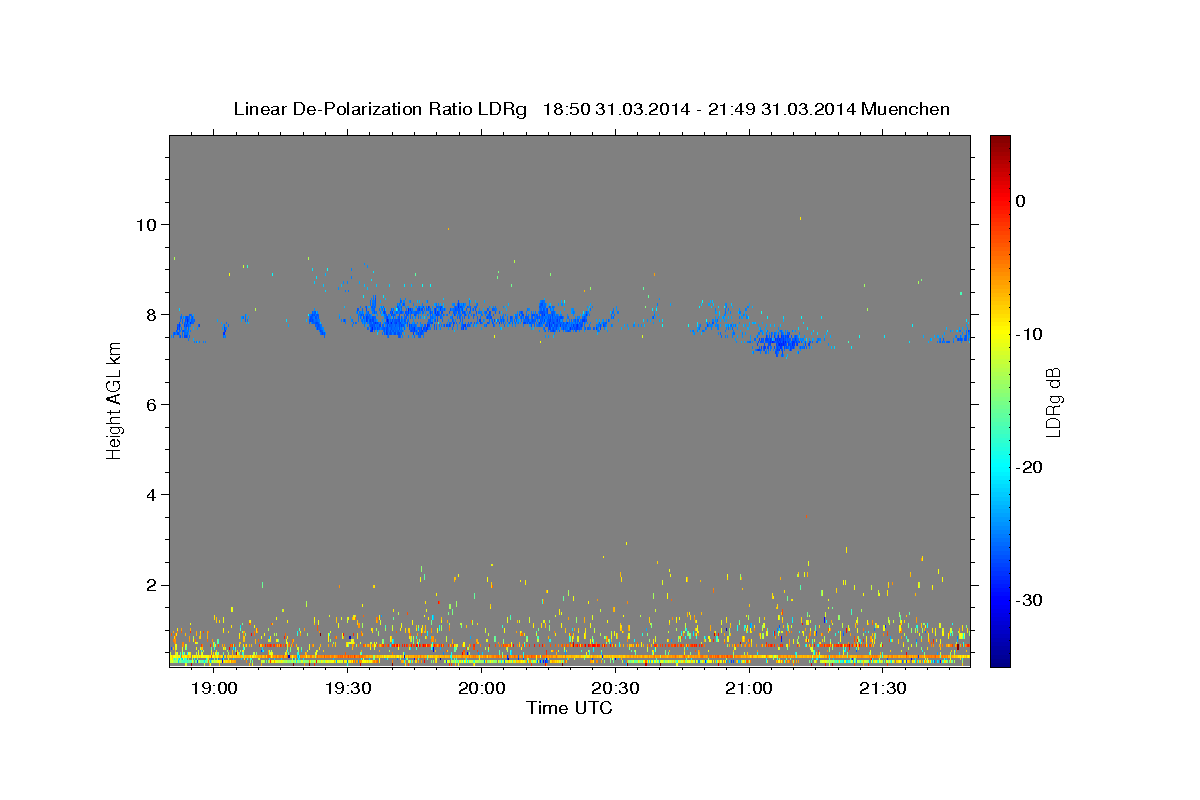Click the green middle section of the colorbar
1200x800 pixels.
[x=999, y=401]
